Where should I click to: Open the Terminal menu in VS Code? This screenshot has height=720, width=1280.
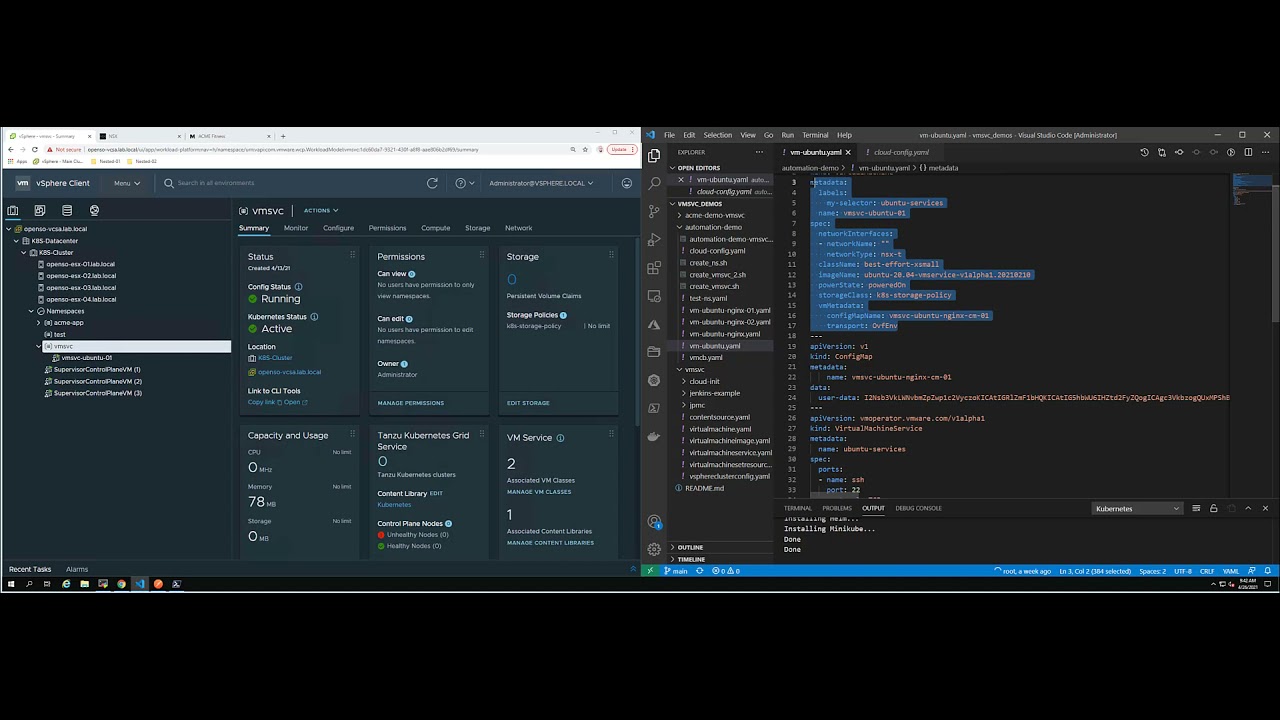pos(815,135)
